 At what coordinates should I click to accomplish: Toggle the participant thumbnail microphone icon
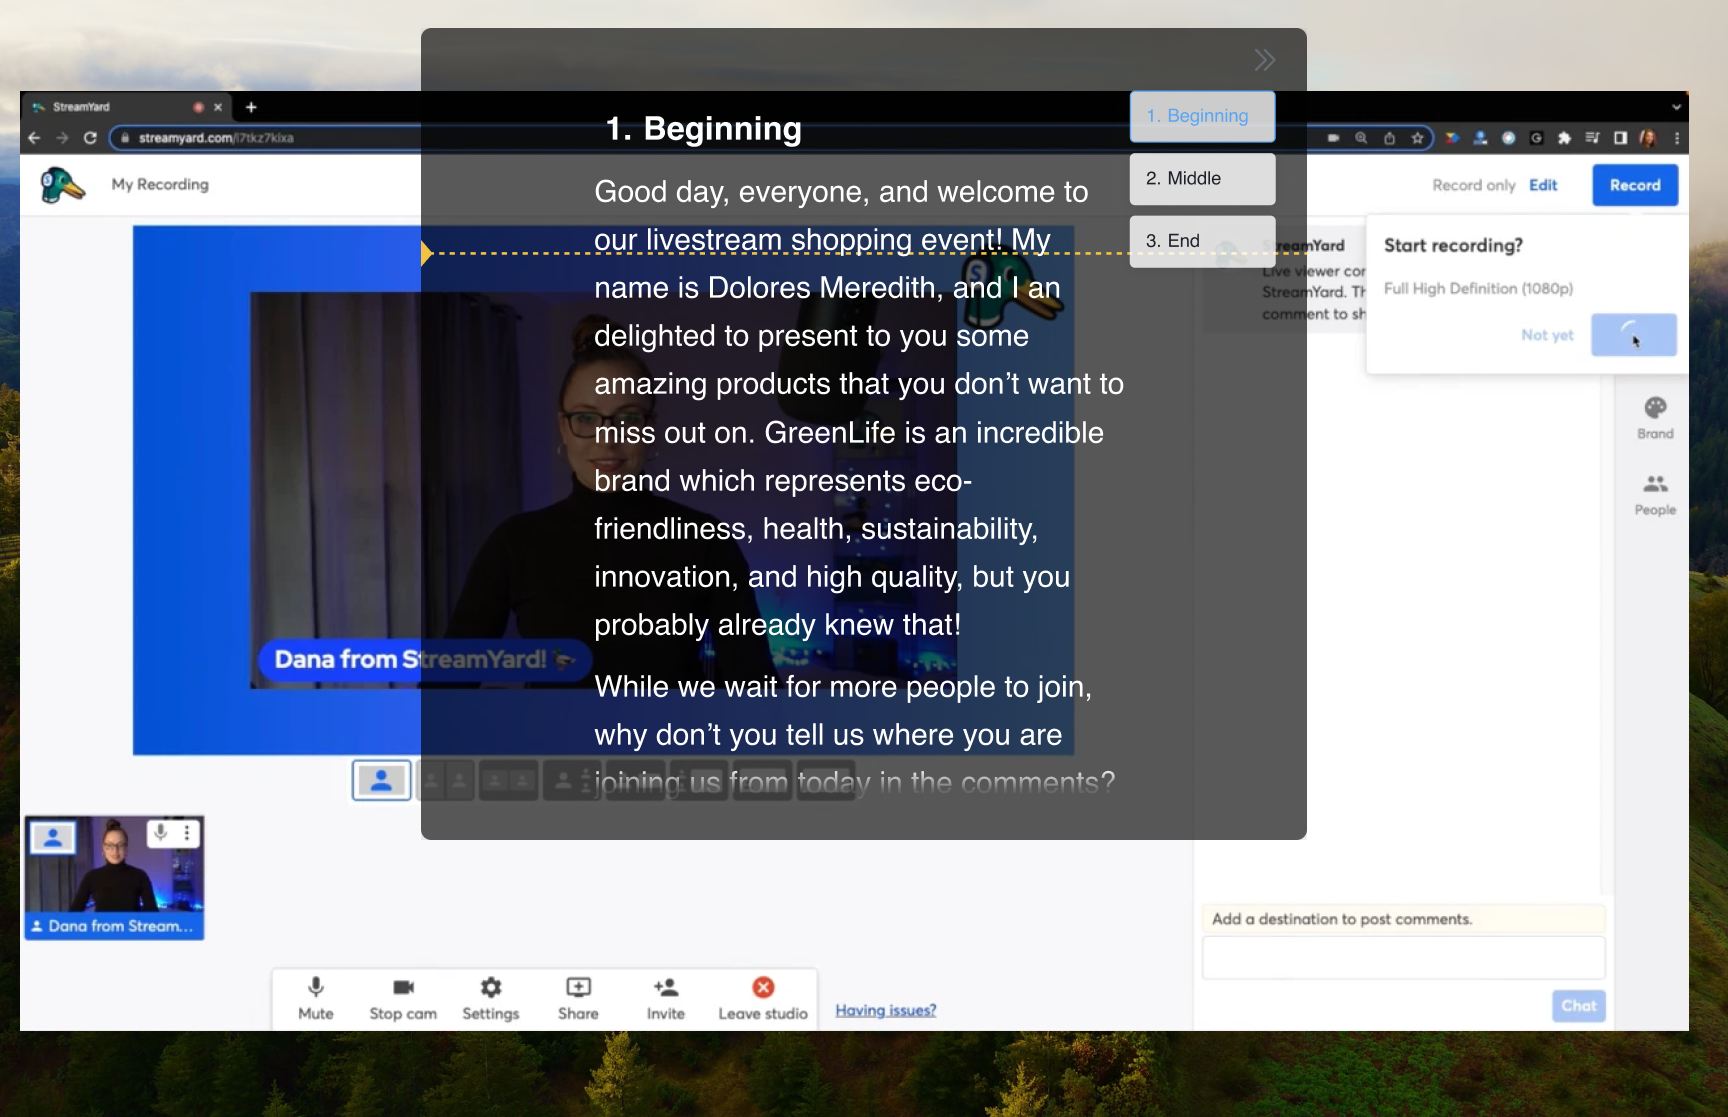[160, 832]
